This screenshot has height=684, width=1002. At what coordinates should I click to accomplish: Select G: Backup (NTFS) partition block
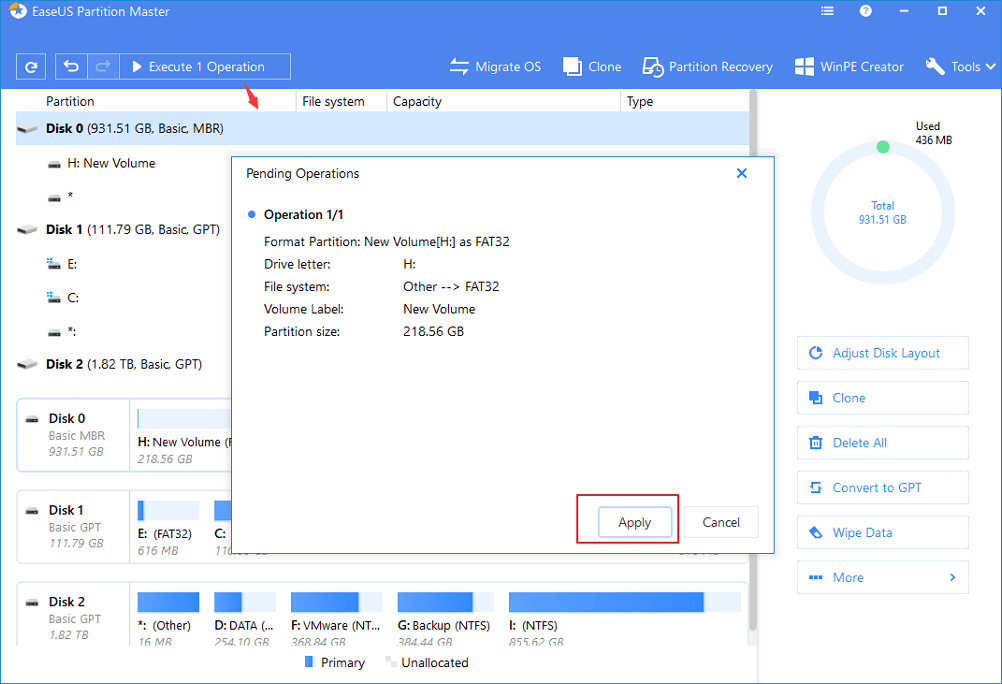445,619
